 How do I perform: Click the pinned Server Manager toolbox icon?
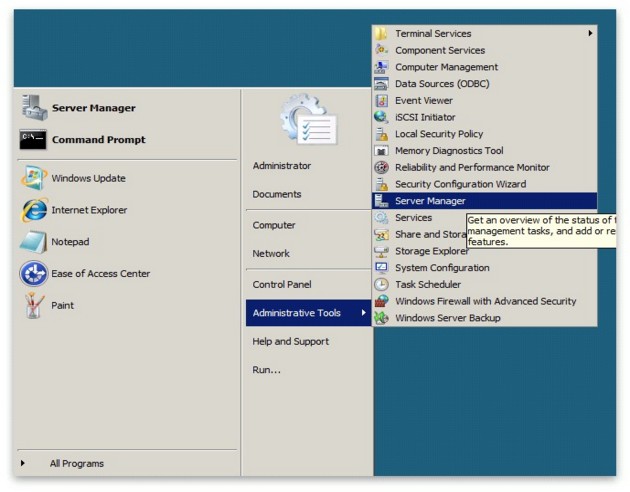tap(35, 108)
